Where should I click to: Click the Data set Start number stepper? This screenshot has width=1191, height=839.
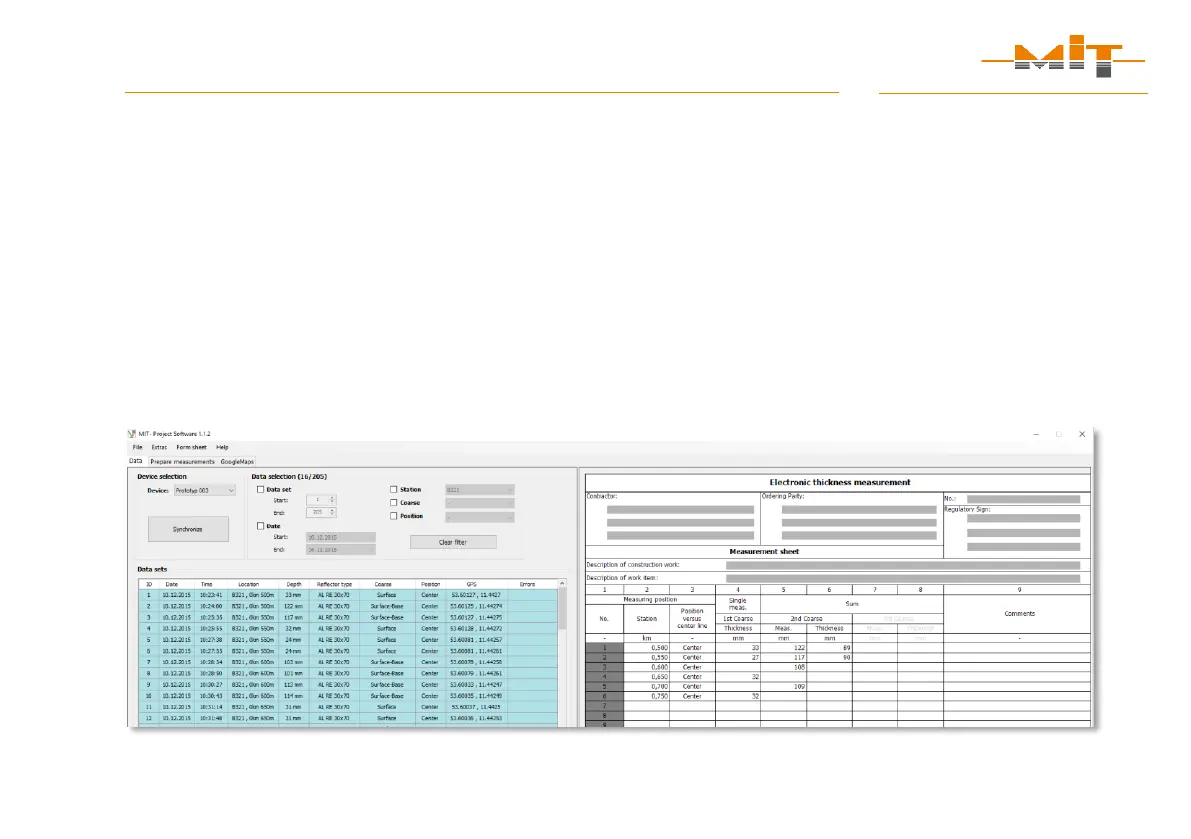pyautogui.click(x=321, y=500)
